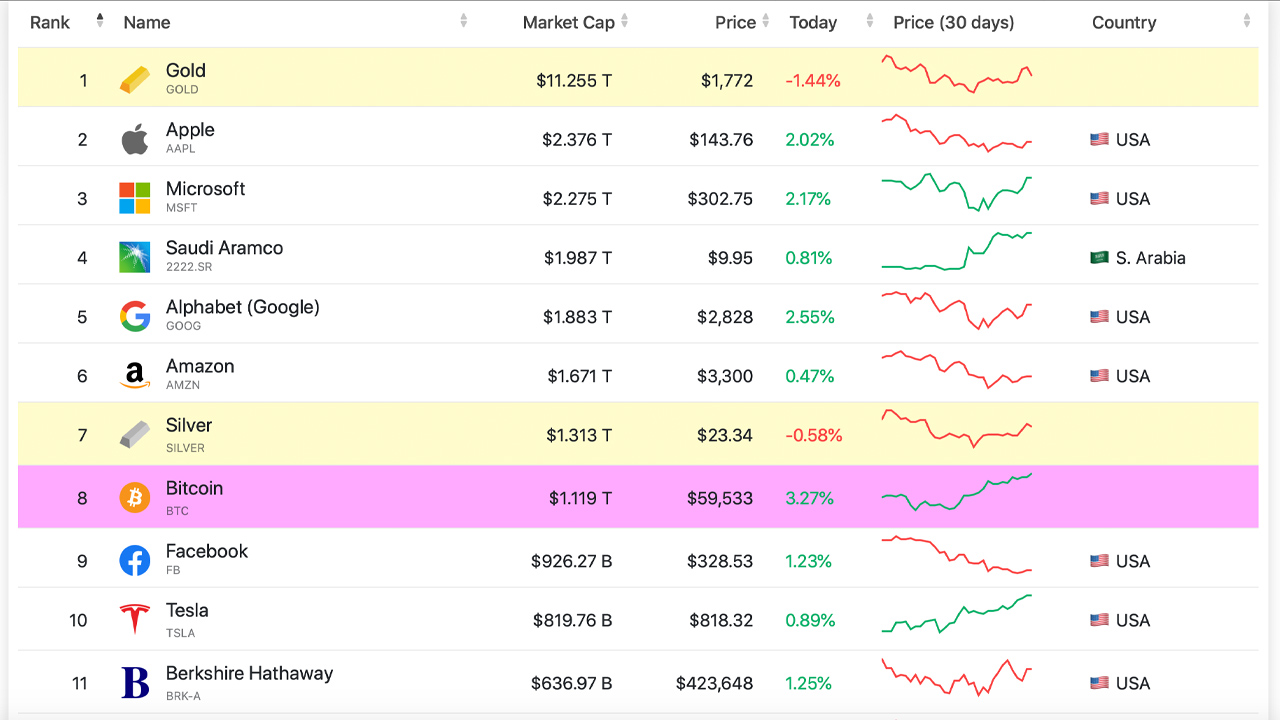Click Apple's price $143.76
Screen dimensions: 1280x720
[x=721, y=139]
